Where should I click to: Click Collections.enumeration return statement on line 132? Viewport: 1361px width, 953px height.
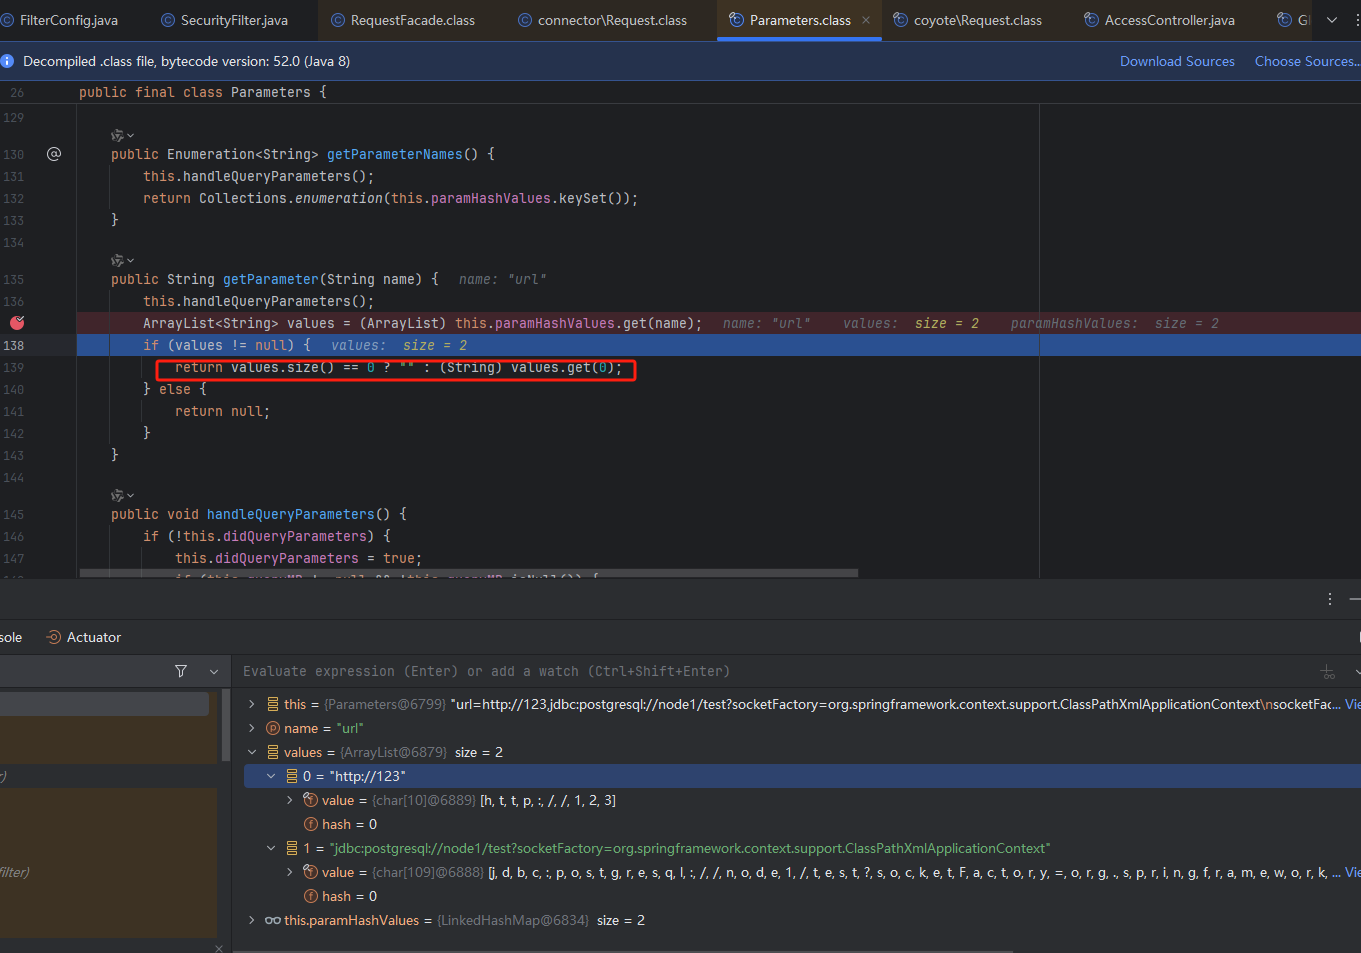click(x=390, y=198)
